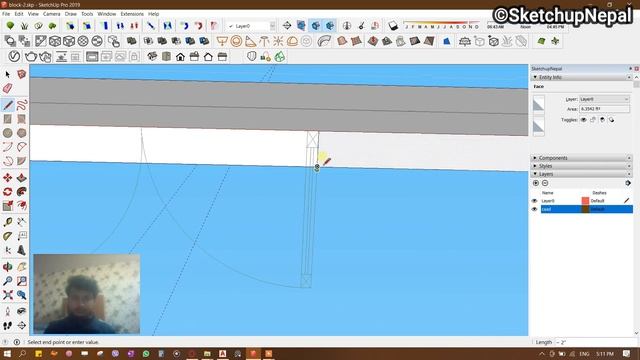This screenshot has width=640, height=360.
Task: Pick the Freehand squiggle tool
Action: [x=22, y=105]
